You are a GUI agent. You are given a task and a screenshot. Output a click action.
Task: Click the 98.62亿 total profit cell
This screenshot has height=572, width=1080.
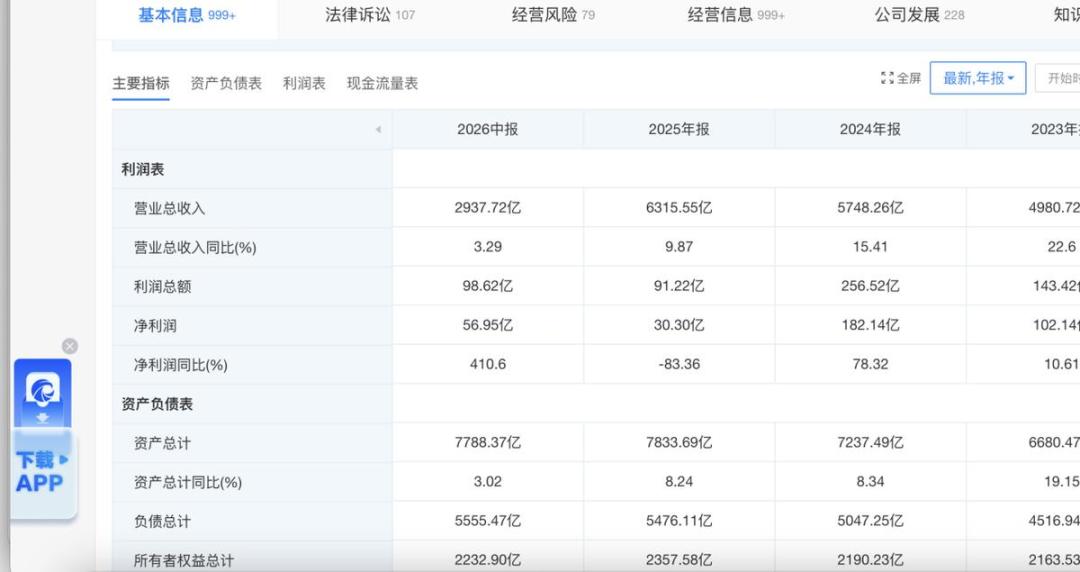click(488, 286)
